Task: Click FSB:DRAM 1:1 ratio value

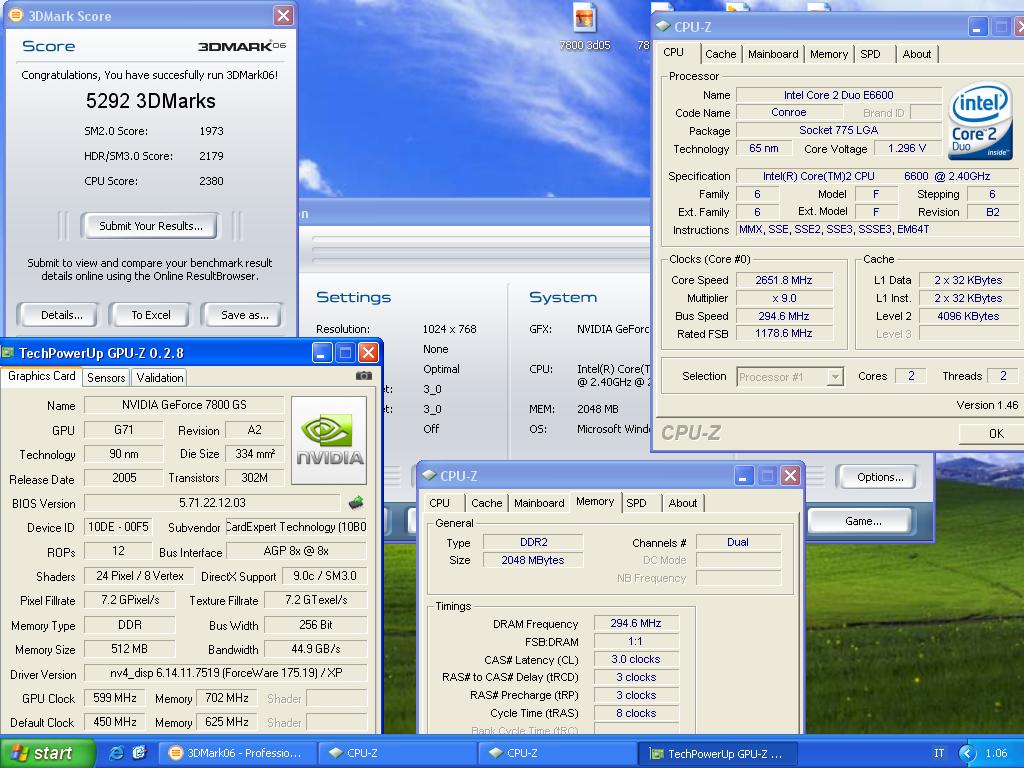Action: tap(635, 642)
